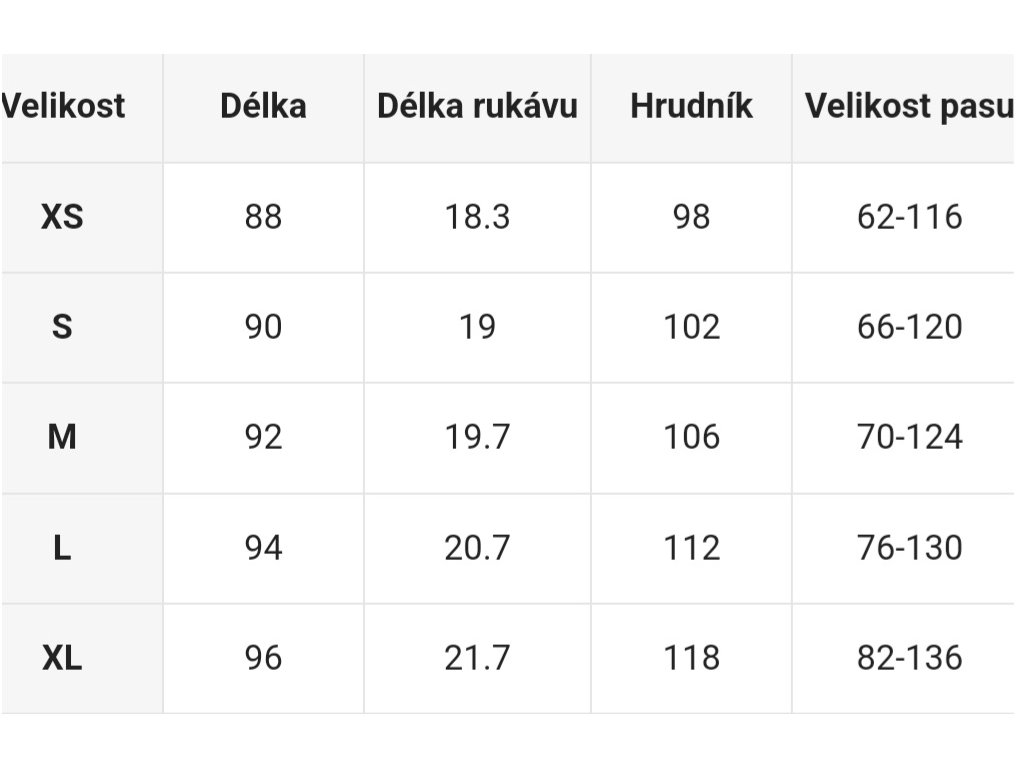This screenshot has height=768, width=1024.
Task: Click the XL size row label
Action: (62, 658)
